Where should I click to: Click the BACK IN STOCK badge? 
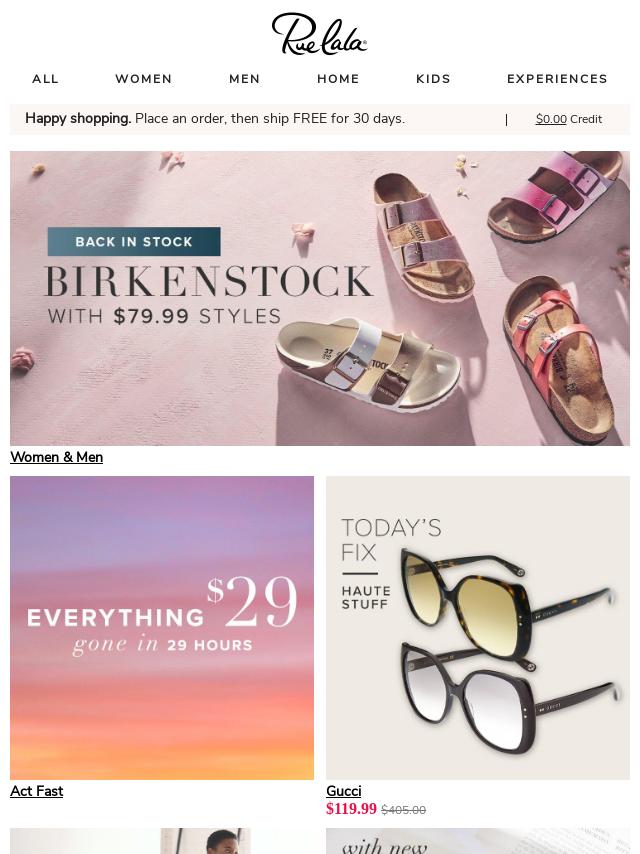(134, 241)
